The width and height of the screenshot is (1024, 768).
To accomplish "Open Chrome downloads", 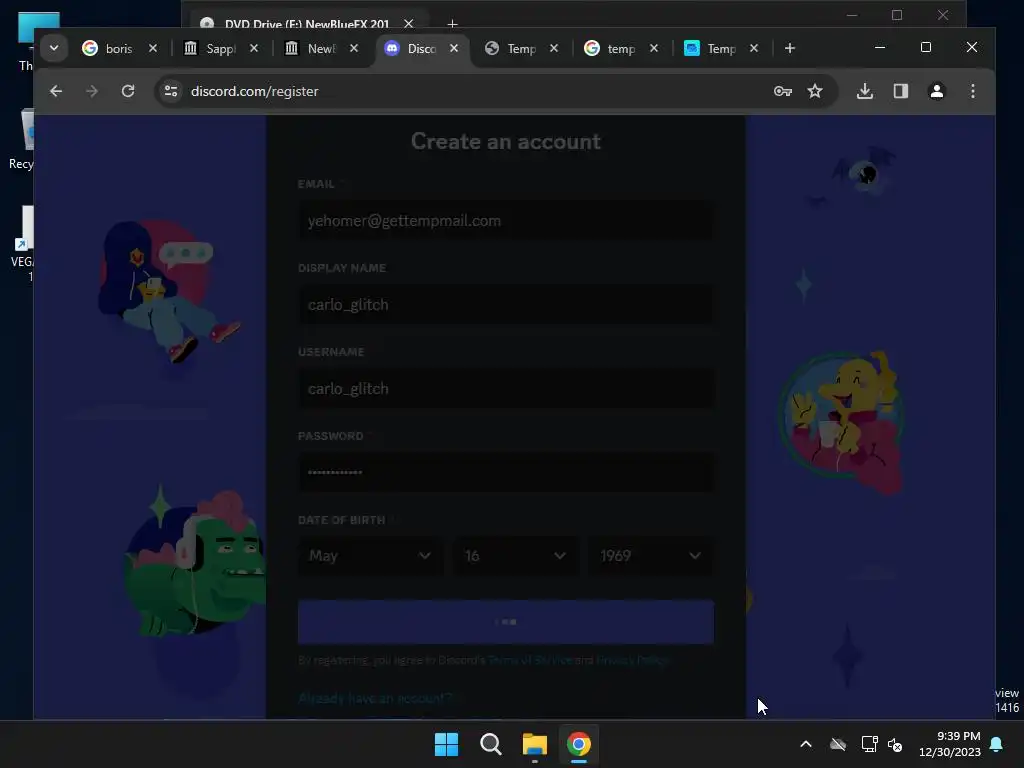I will coord(865,91).
